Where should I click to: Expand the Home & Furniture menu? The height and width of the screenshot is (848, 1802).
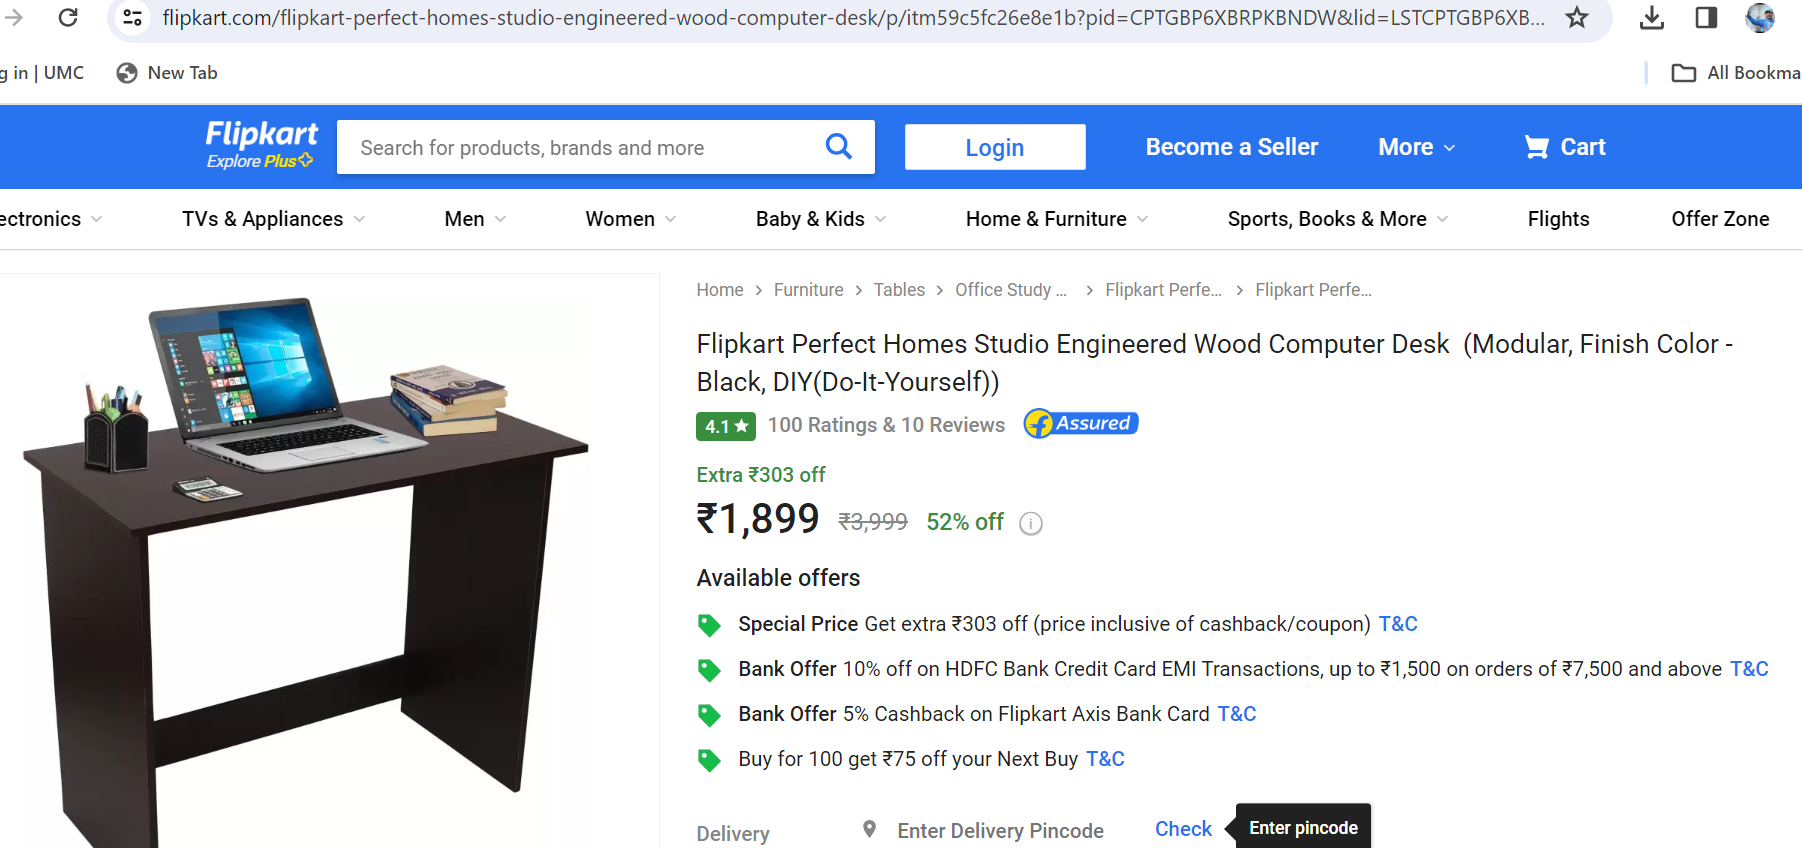[x=1057, y=219]
